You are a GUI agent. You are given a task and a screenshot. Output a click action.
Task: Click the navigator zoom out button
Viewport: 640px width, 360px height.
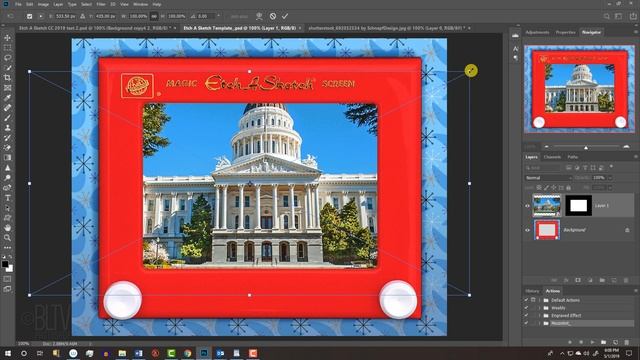547,147
